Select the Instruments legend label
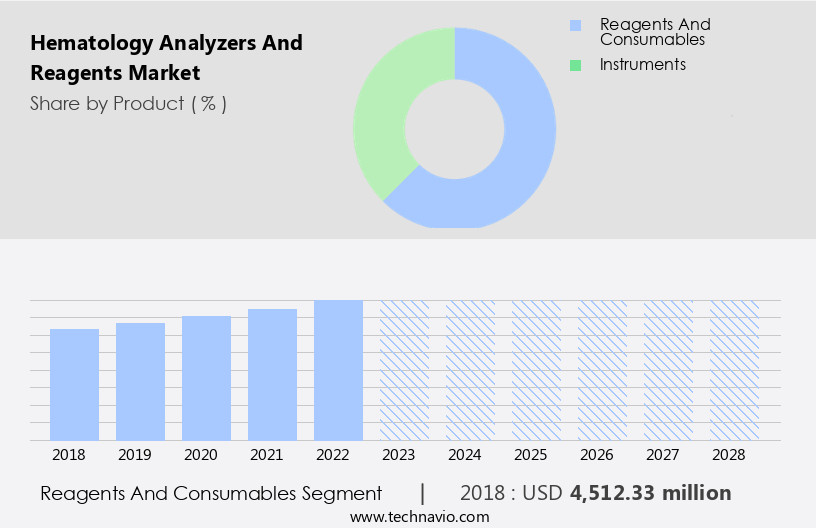The image size is (816, 528). (642, 65)
